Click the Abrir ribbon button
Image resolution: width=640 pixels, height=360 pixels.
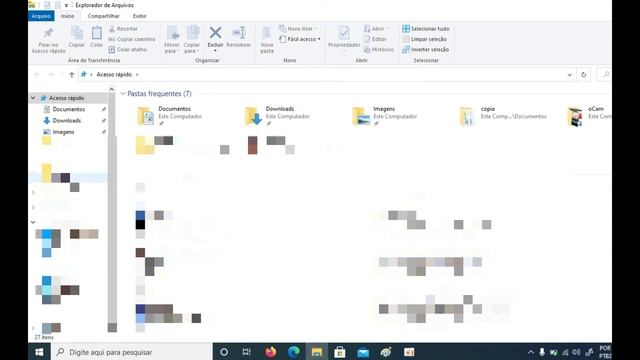click(x=376, y=29)
